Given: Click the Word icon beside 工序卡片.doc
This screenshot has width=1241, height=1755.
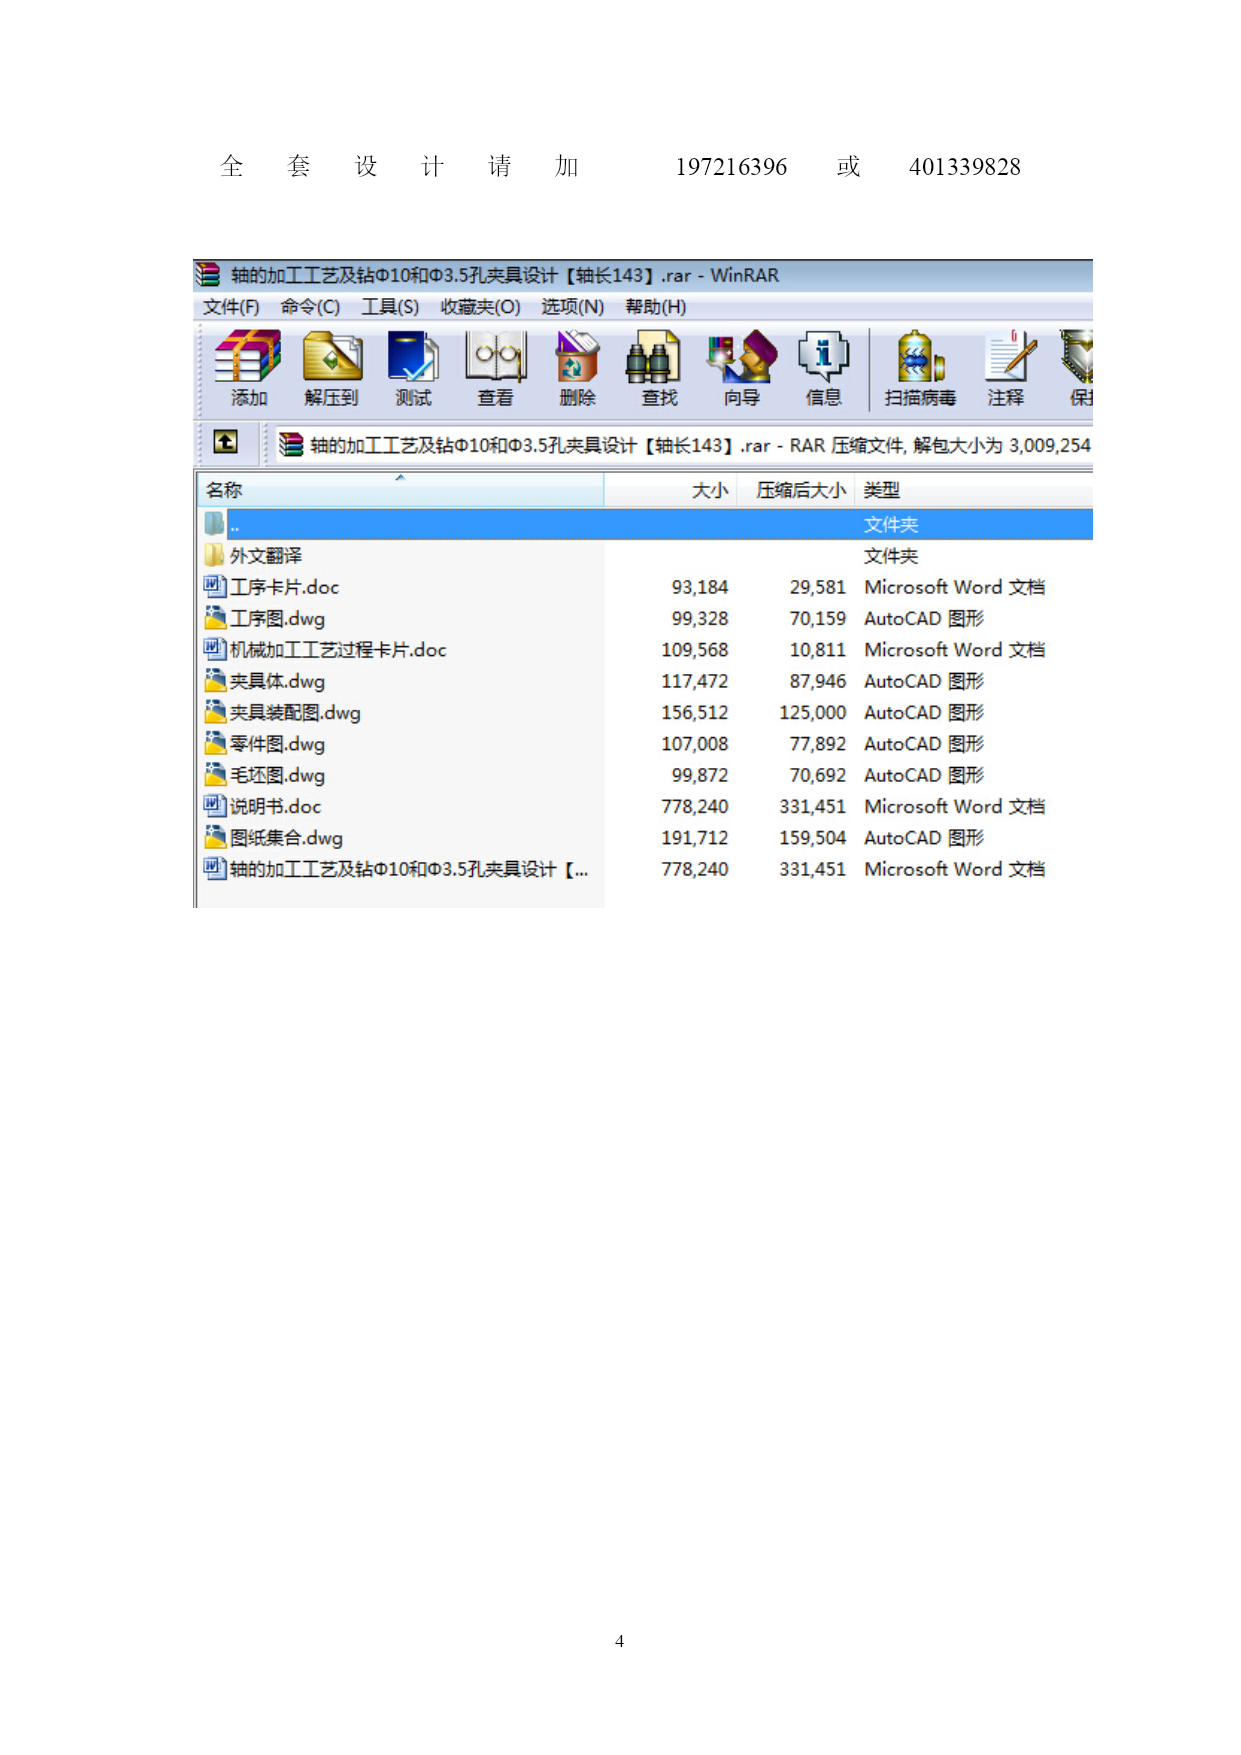Looking at the screenshot, I should [x=214, y=586].
